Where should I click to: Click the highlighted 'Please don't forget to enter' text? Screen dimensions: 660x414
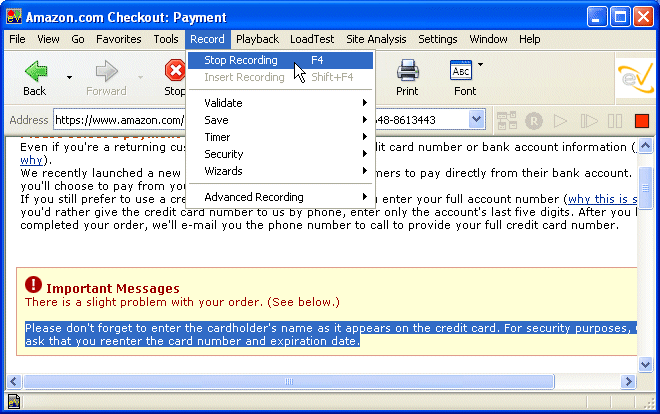coord(331,334)
